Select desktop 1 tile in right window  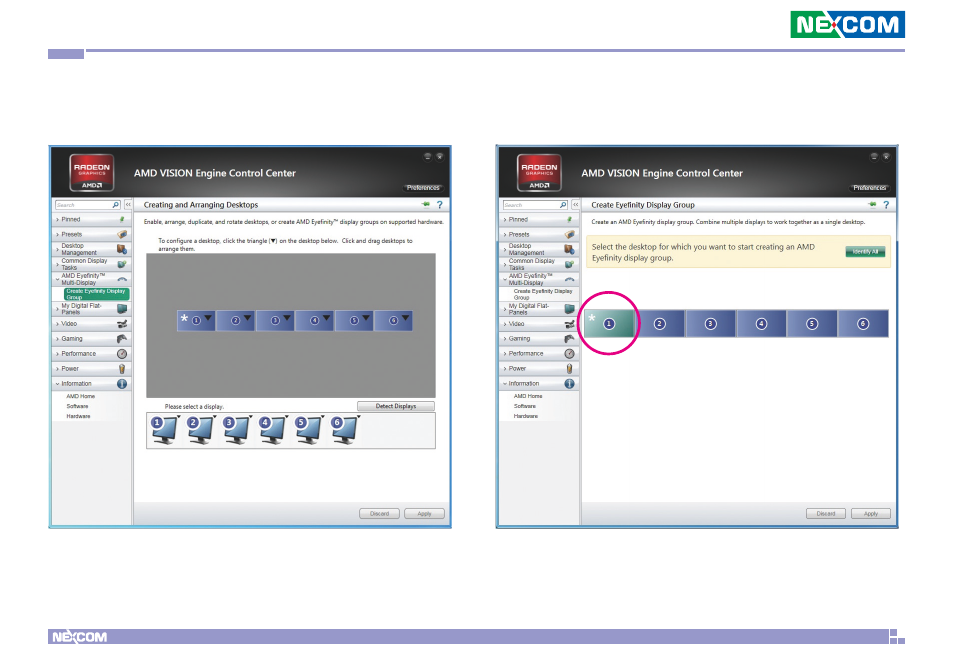pos(609,324)
